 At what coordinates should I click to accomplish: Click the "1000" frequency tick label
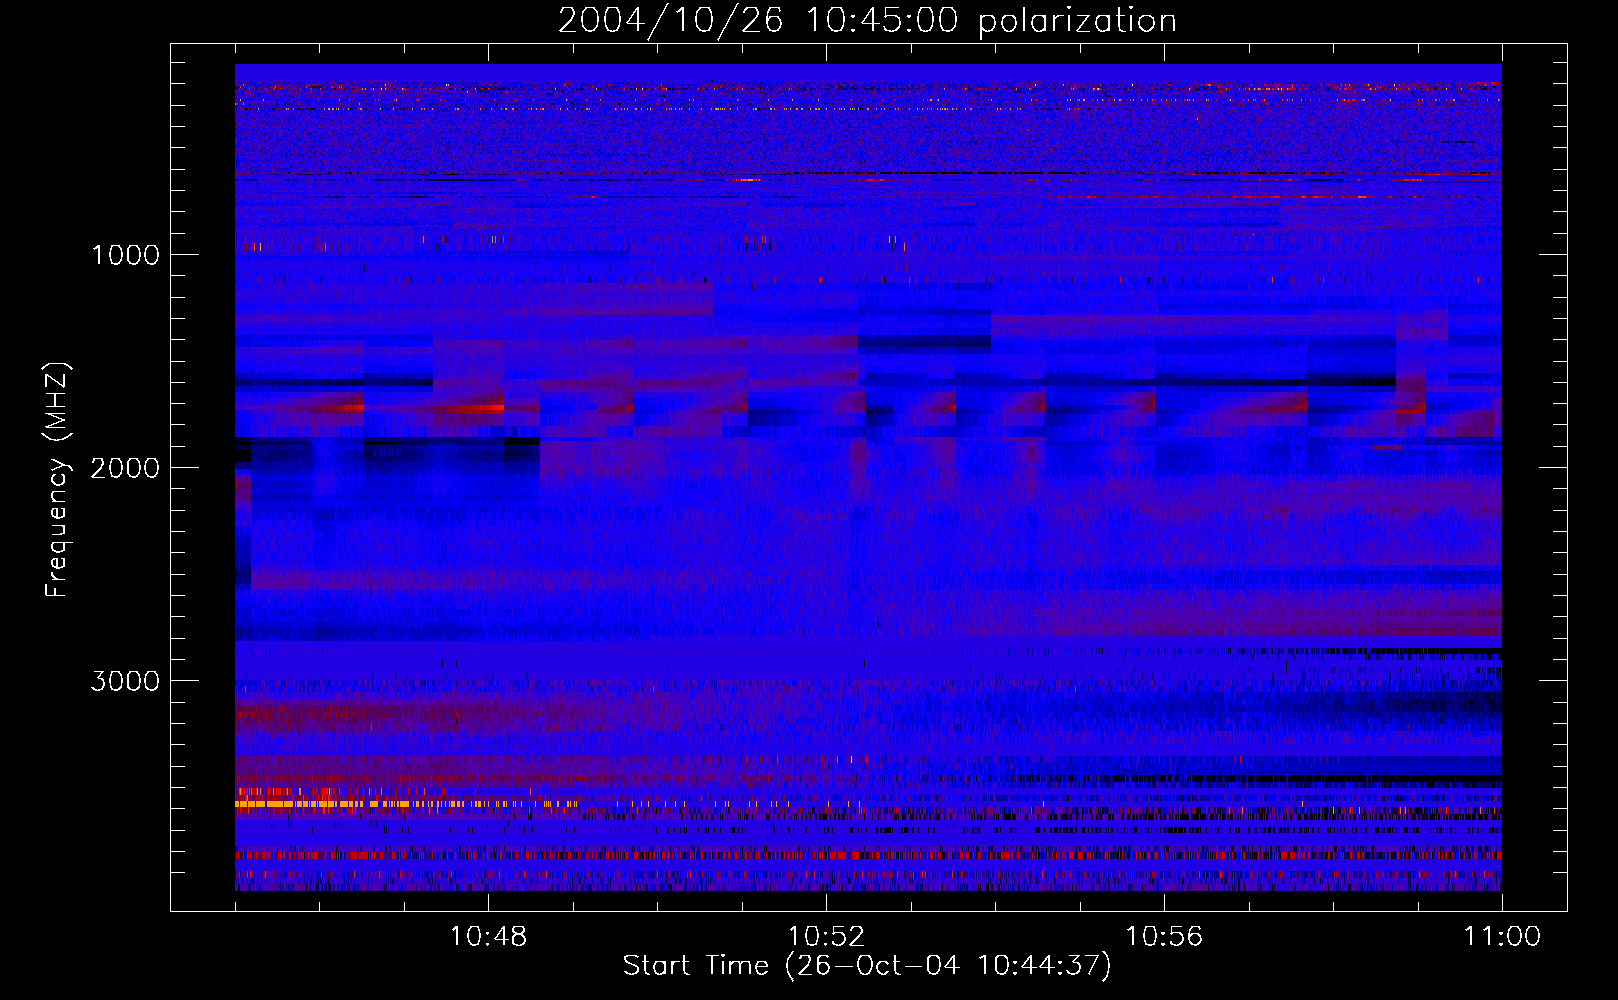click(x=125, y=255)
